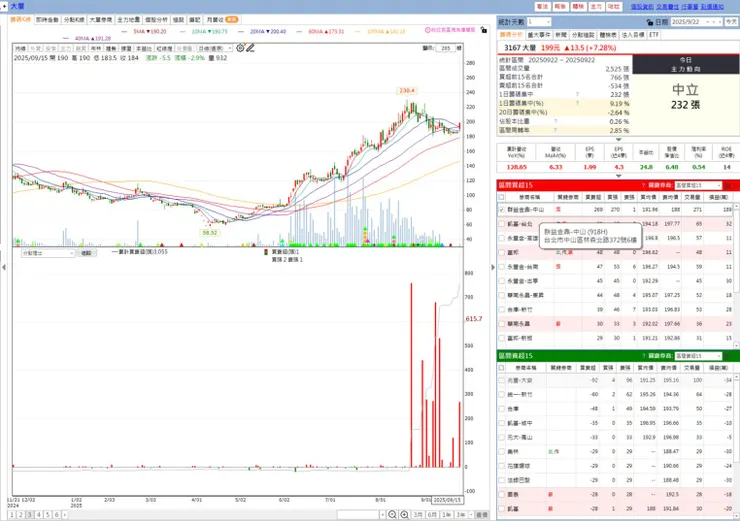The height and width of the screenshot is (521, 740).
Task: Click the pink circle hint icon
Action: click(428, 30)
